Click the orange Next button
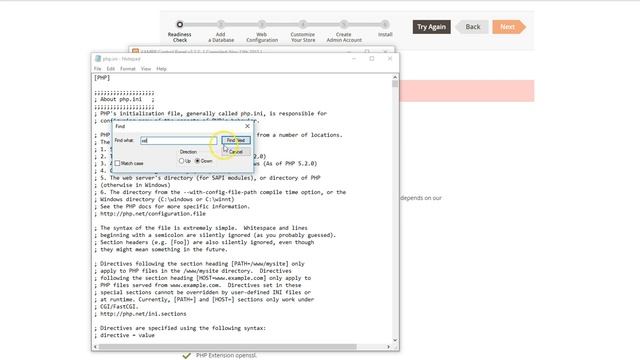The height and width of the screenshot is (360, 640). click(x=509, y=27)
